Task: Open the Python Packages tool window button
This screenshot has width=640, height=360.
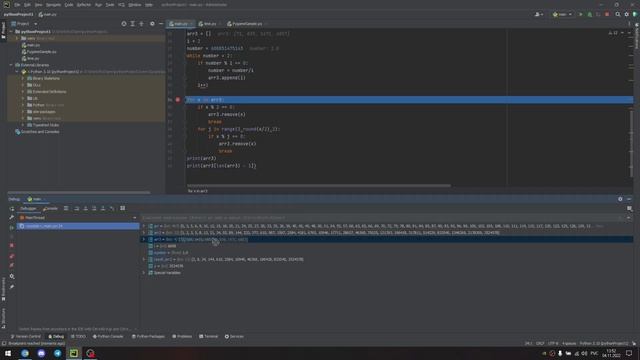Action: point(148,337)
